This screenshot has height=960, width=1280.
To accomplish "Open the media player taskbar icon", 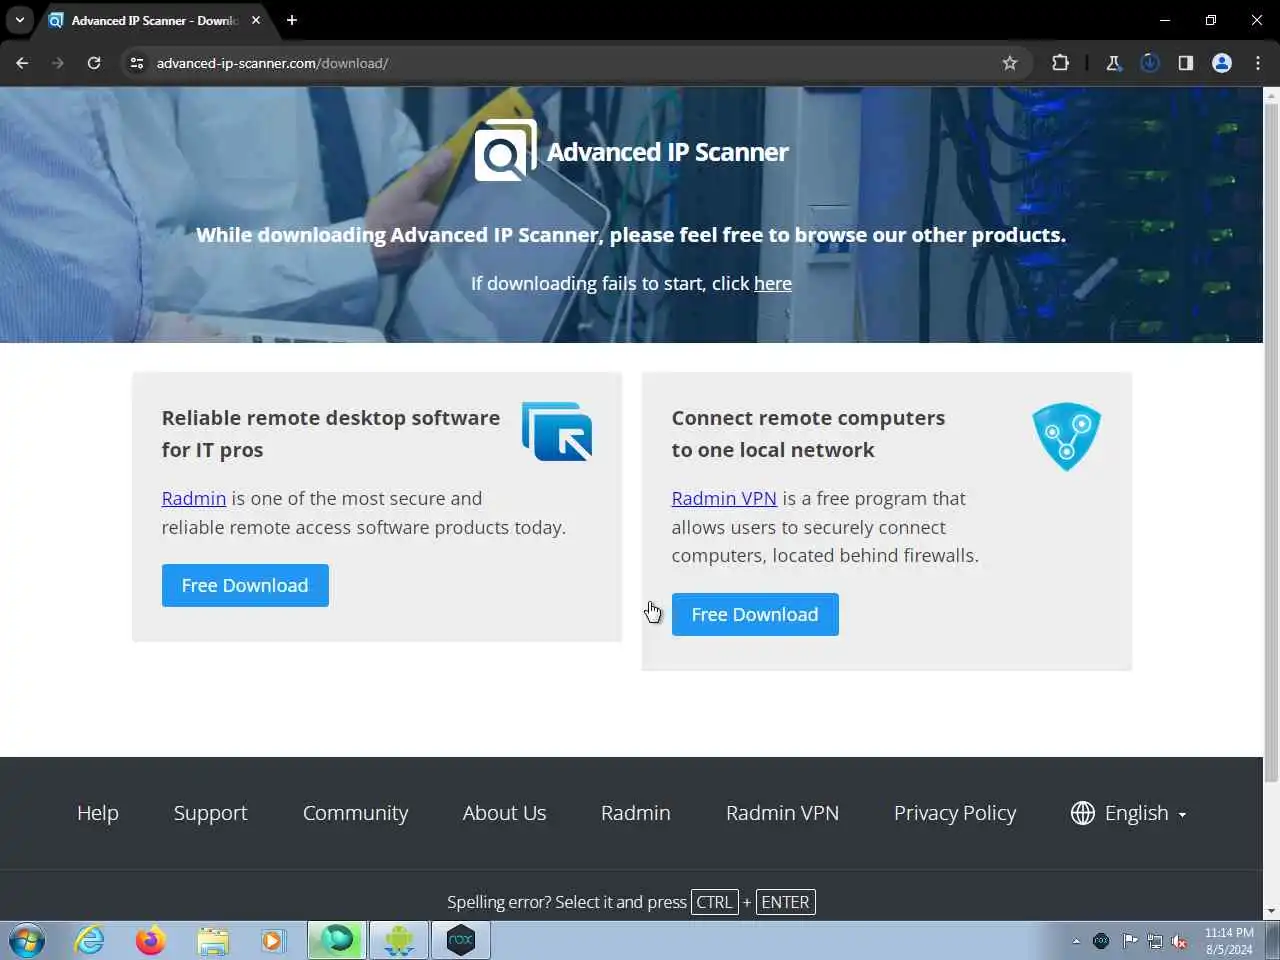I will pyautogui.click(x=273, y=941).
